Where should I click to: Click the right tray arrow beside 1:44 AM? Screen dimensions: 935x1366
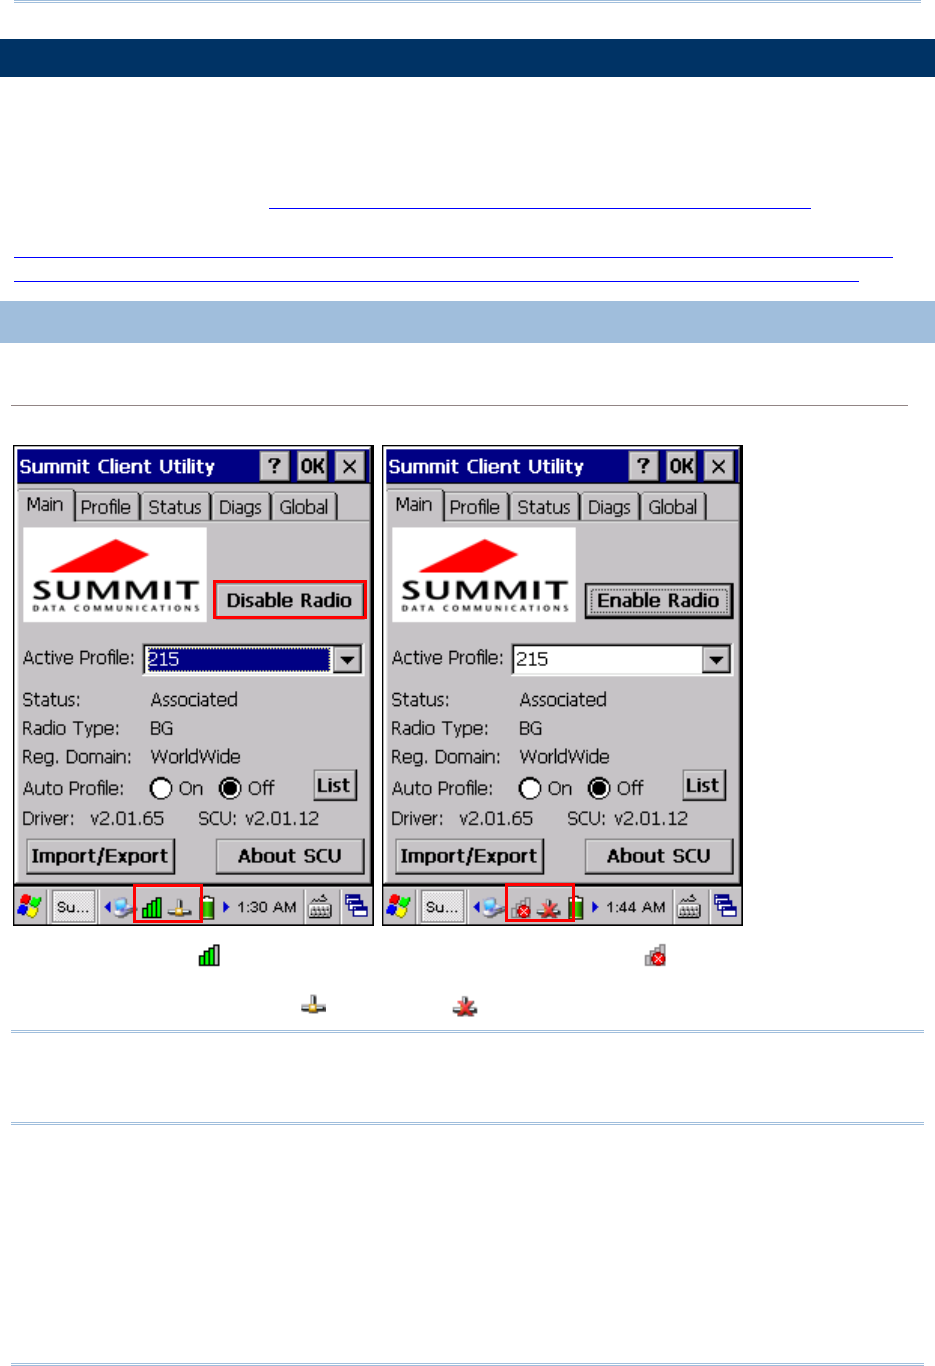click(596, 907)
